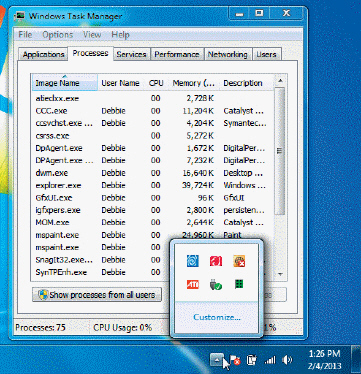This screenshot has width=361, height=374.
Task: Sort by the Image Name column header
Action: (x=65, y=83)
